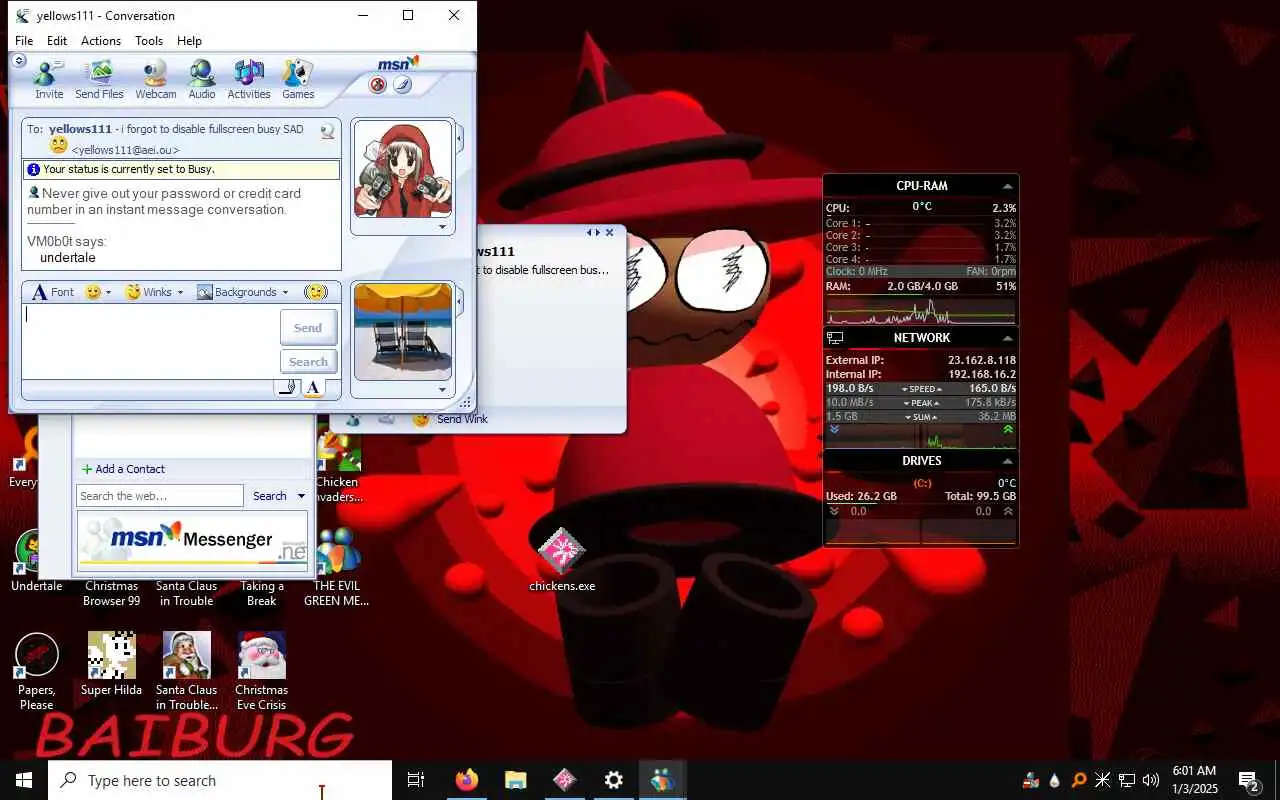Image resolution: width=1280 pixels, height=800 pixels.
Task: Click the Send button
Action: tap(308, 327)
